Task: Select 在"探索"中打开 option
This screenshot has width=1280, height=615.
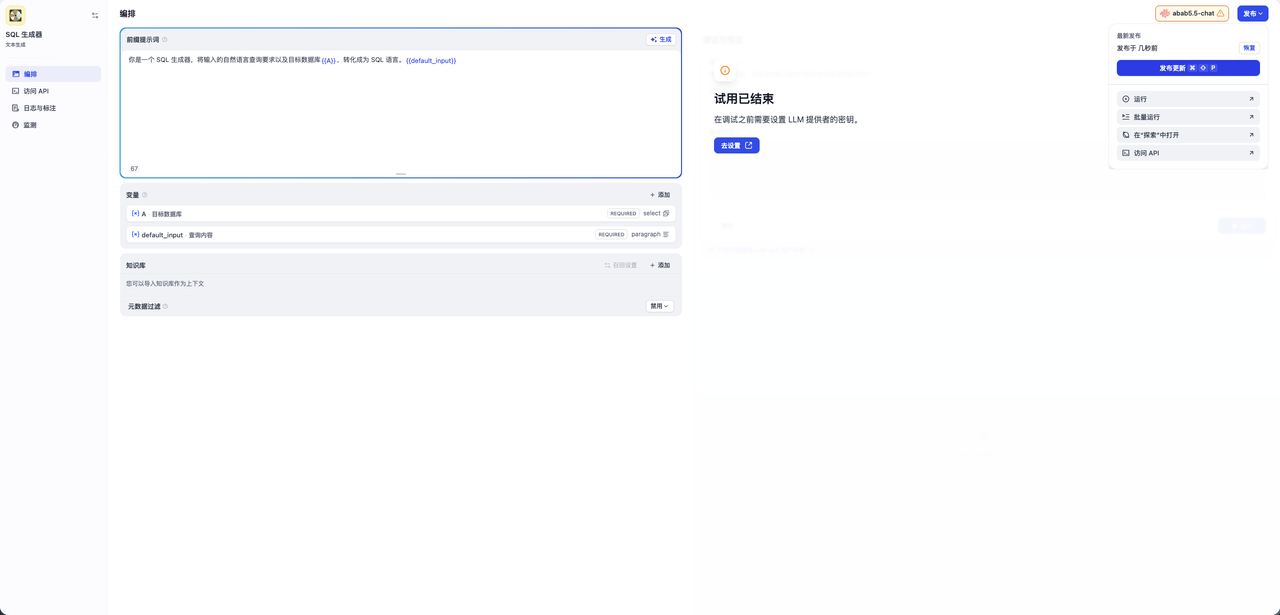Action: coord(1188,135)
